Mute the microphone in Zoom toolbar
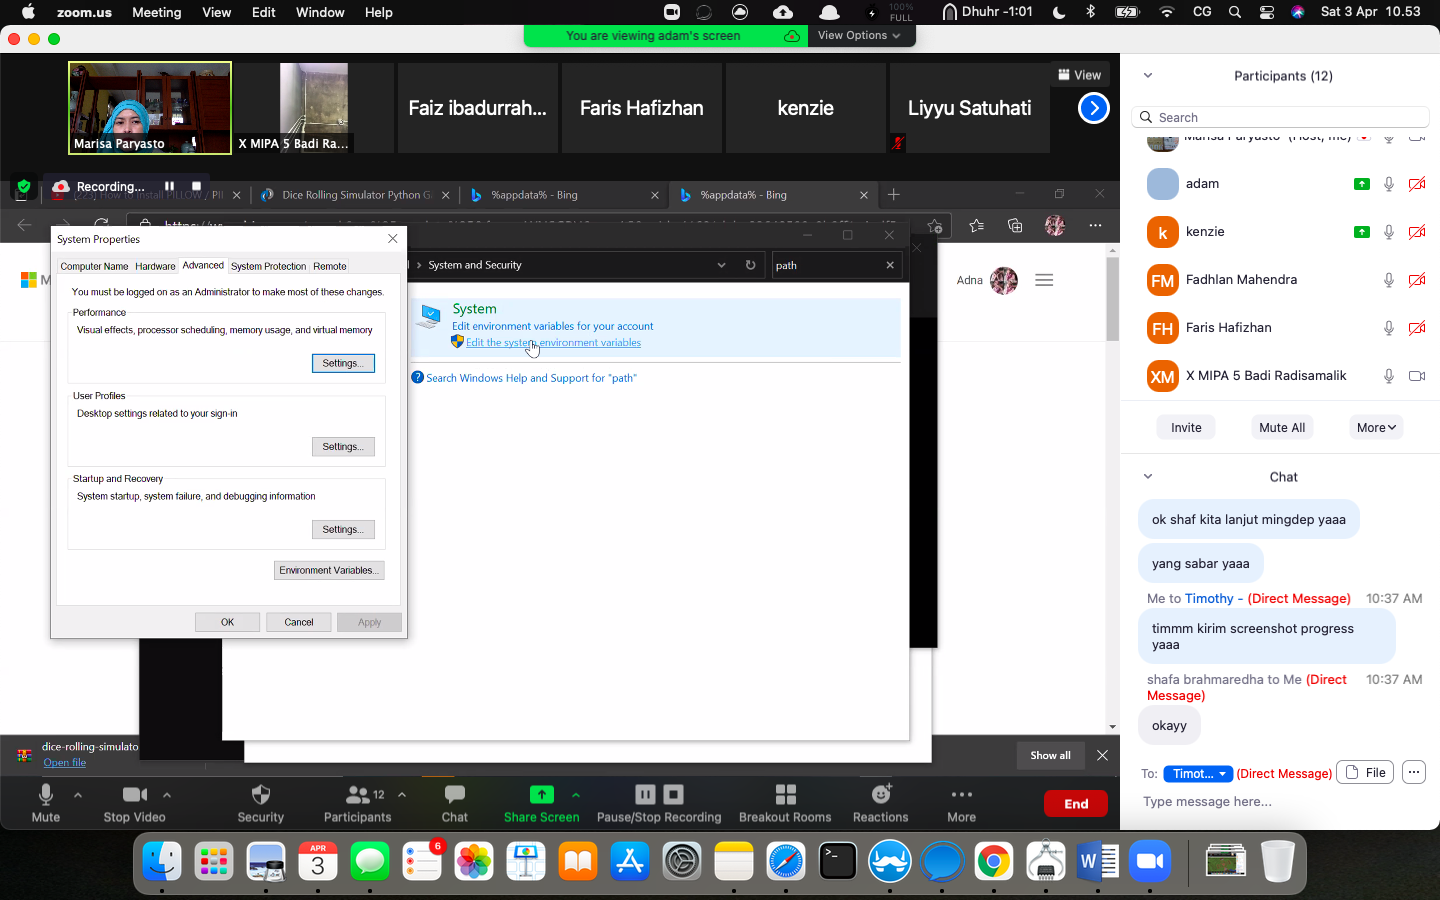 45,795
